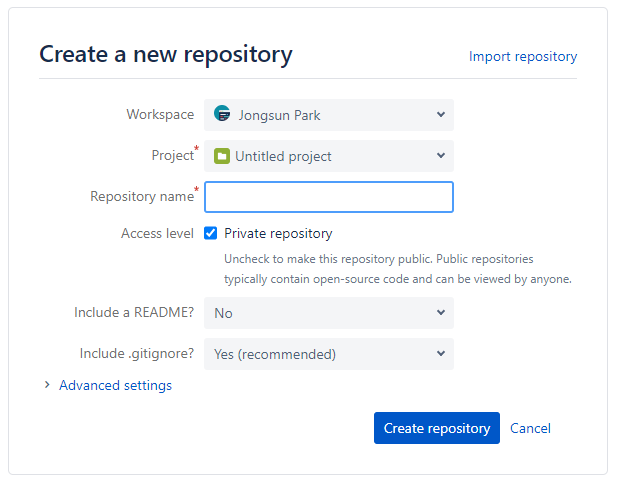Open the Import repository link

tap(523, 57)
